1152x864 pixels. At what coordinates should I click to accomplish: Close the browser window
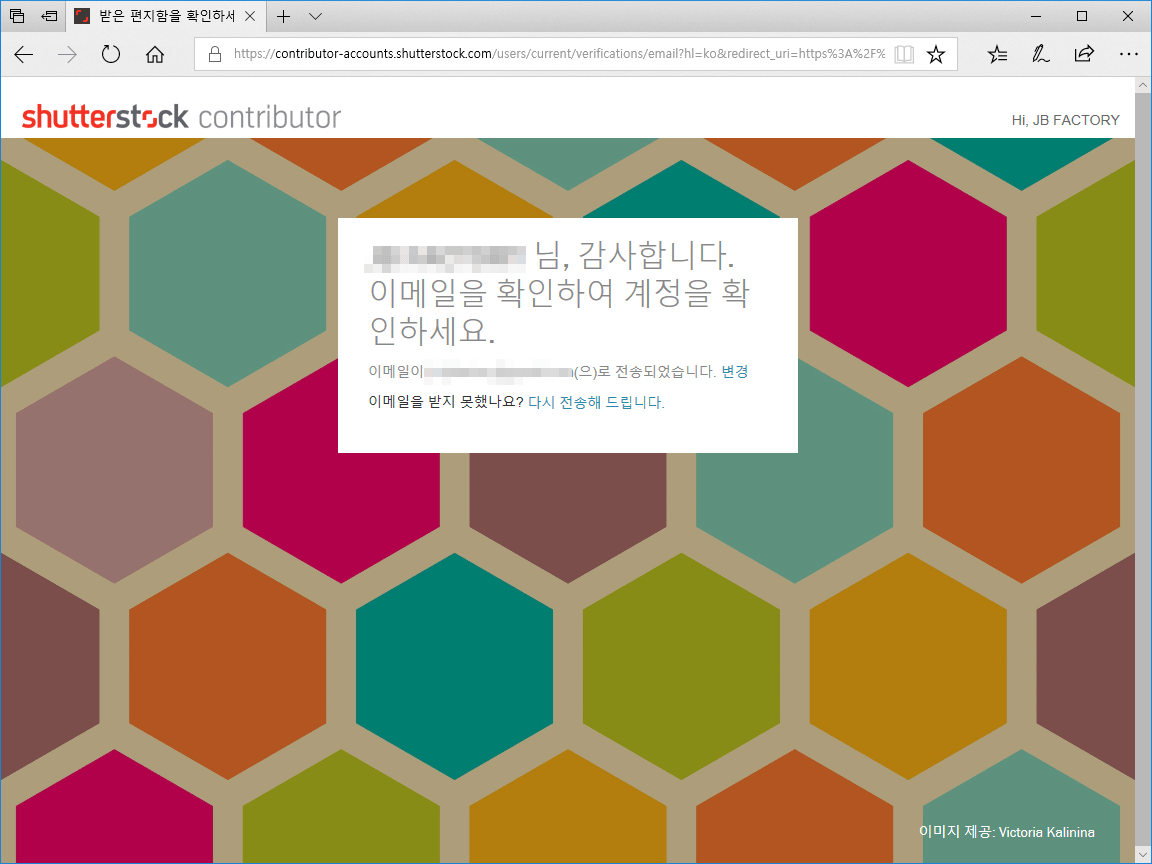coord(1128,16)
